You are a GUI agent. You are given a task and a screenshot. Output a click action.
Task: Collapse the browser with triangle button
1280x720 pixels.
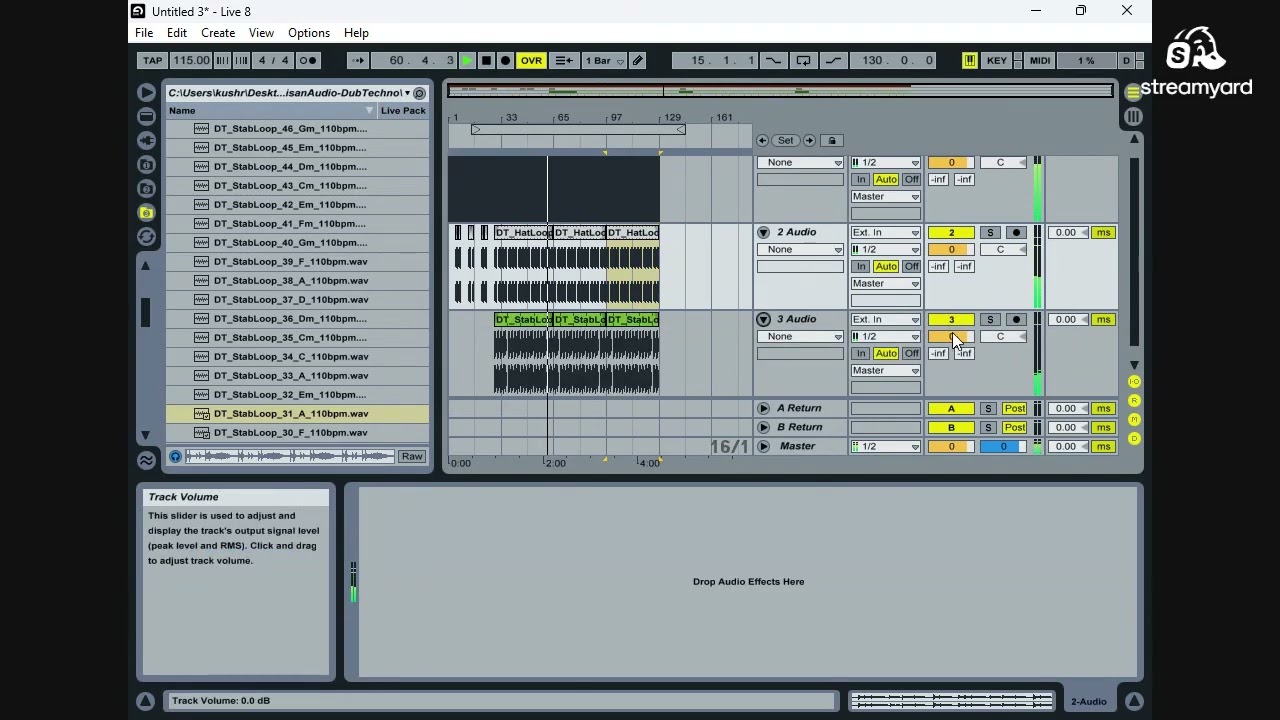coord(146,92)
